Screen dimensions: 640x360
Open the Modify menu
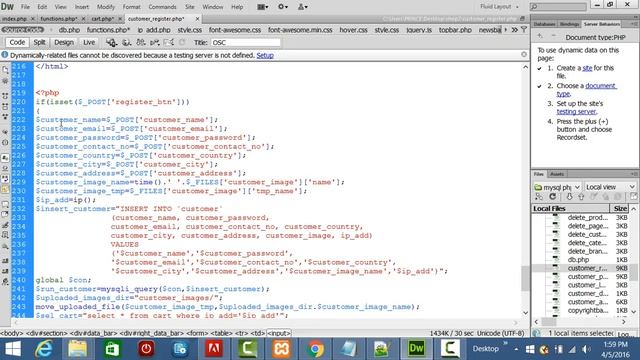106,7
